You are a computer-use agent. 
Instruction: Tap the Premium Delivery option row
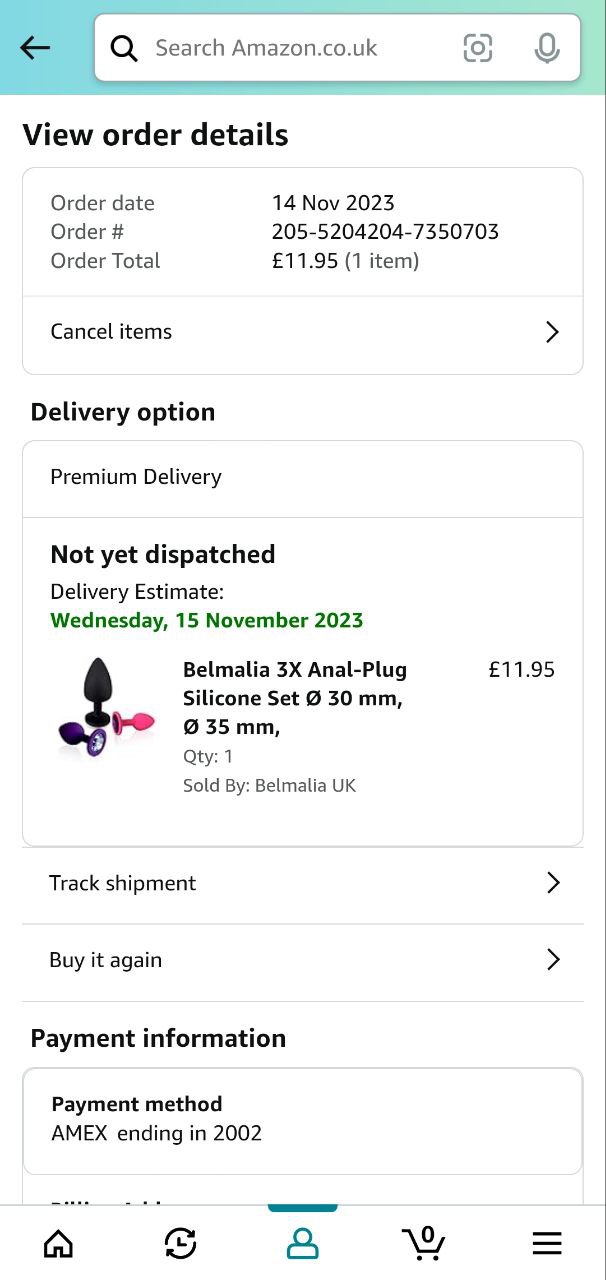tap(302, 477)
